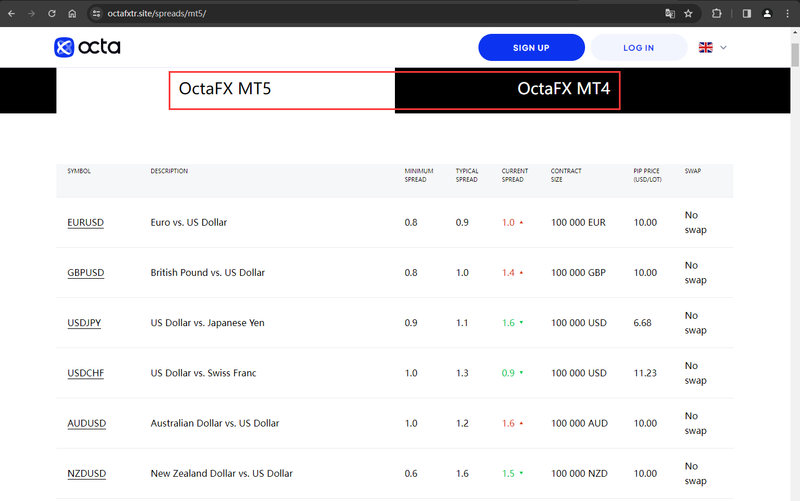Viewport: 800px width, 501px height.
Task: Click USDJPY minimum spread 0.9
Action: (411, 322)
